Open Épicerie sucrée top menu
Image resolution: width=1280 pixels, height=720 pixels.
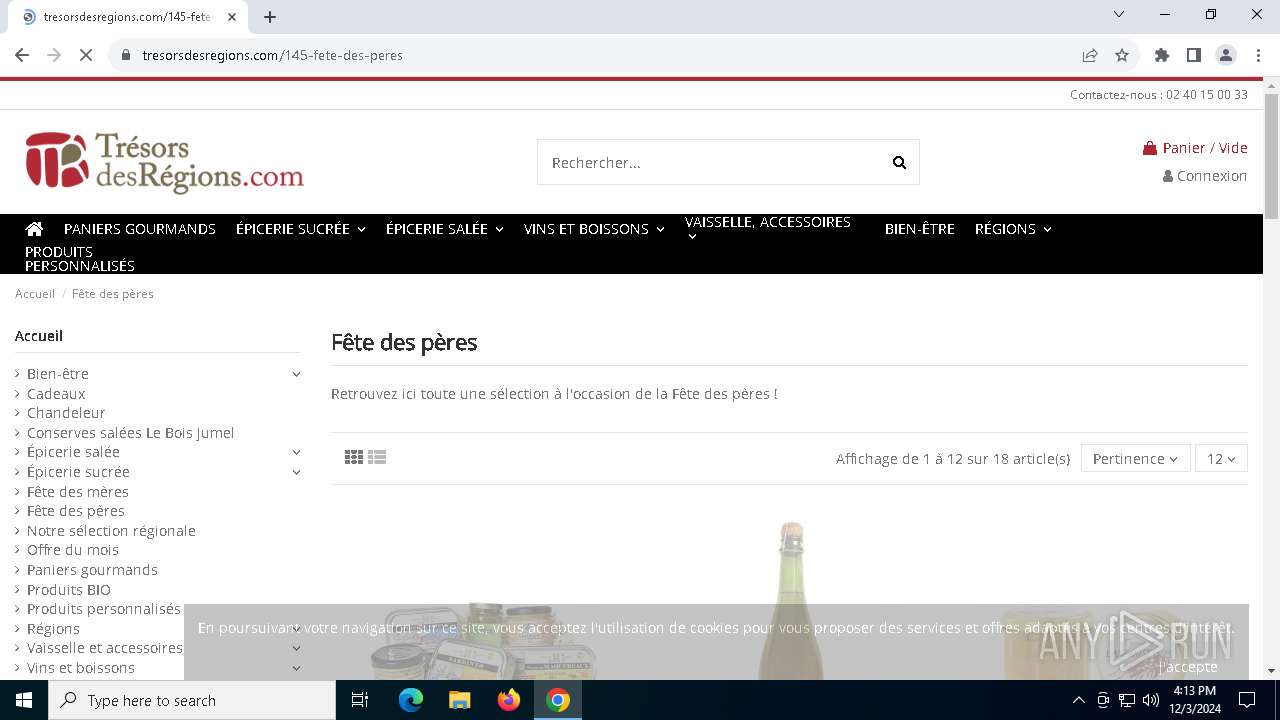[x=300, y=229]
